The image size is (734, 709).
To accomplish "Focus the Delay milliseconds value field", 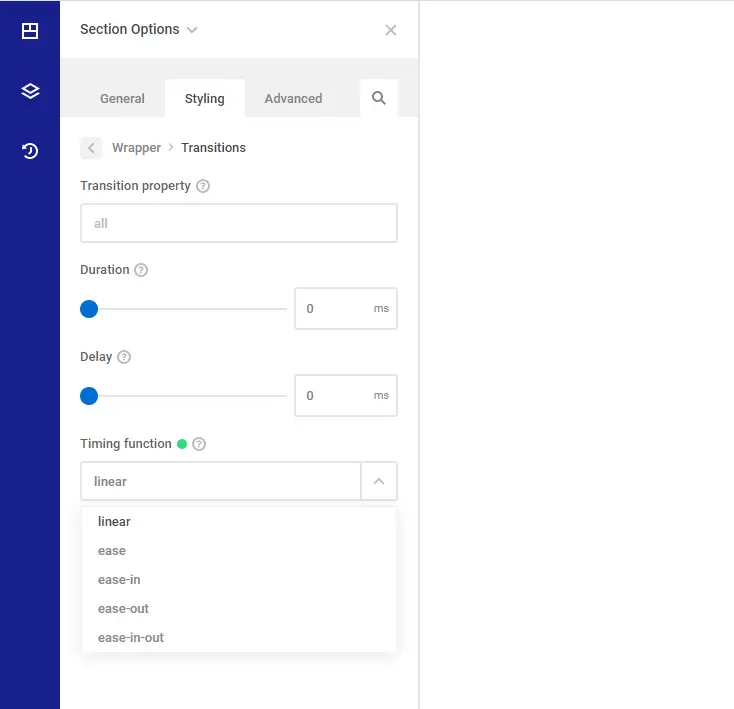I will tap(346, 395).
